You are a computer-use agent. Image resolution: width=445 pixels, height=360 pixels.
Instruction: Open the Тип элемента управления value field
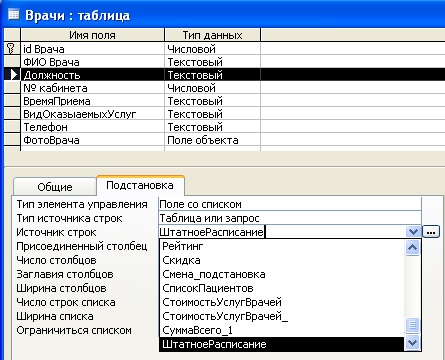click(290, 204)
